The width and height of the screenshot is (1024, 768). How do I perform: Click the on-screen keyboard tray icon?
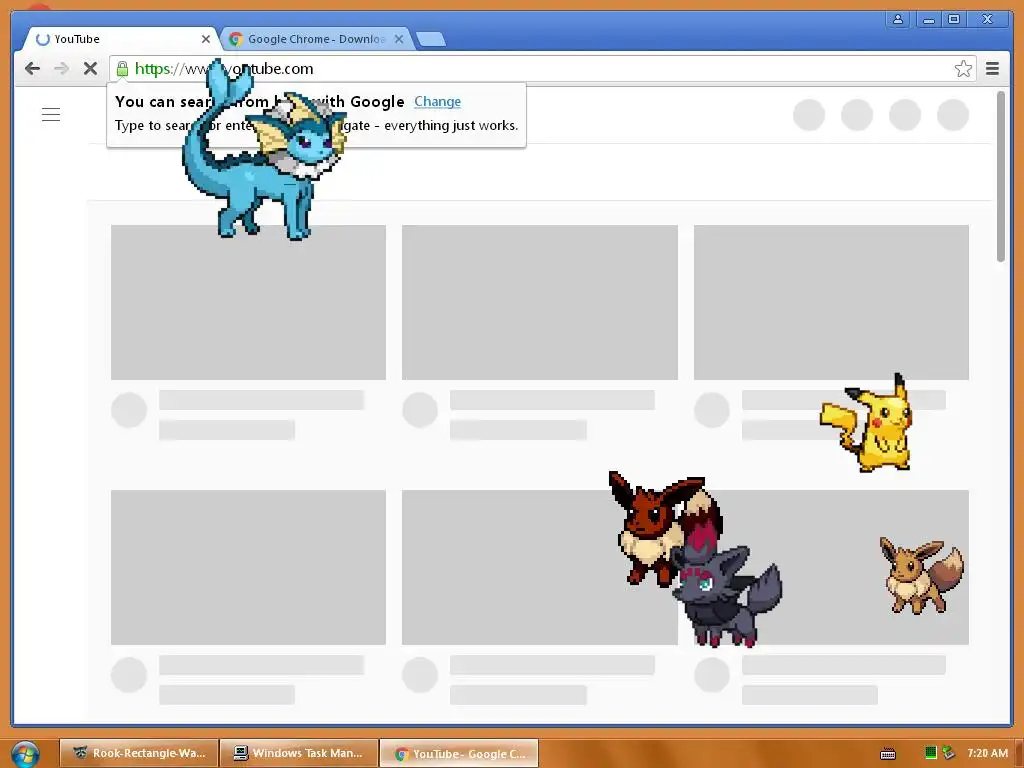(x=888, y=754)
